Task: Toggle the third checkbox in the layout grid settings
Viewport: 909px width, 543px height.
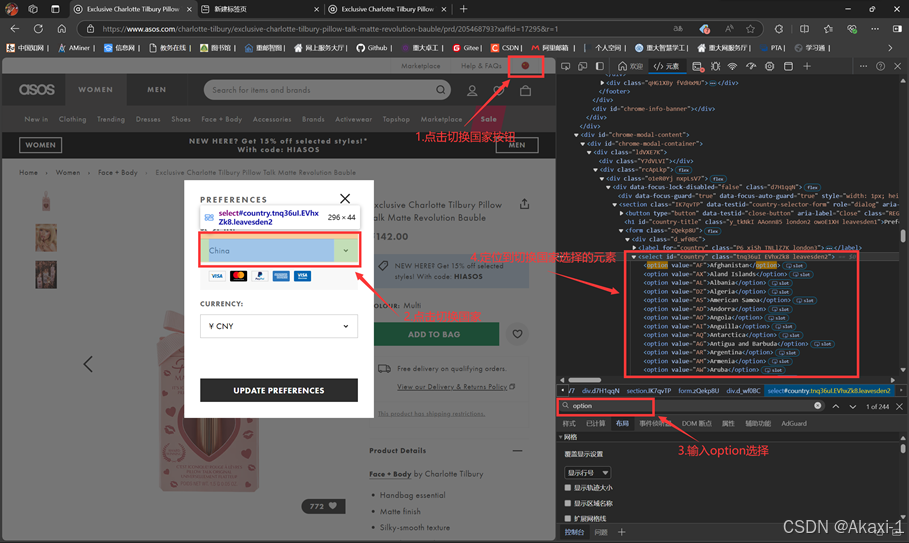Action: click(x=568, y=518)
